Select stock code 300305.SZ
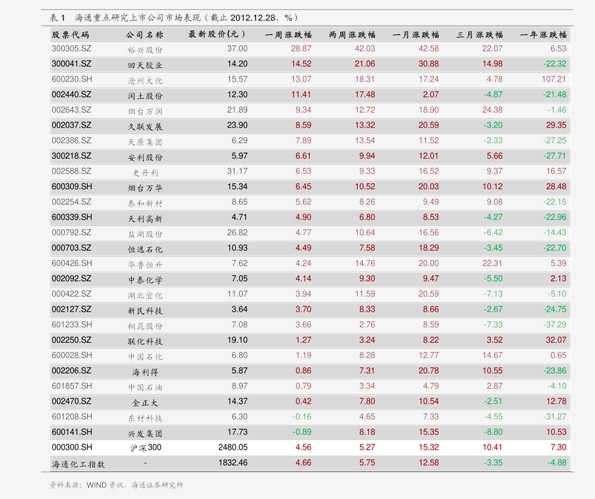This screenshot has height=499, width=595. pyautogui.click(x=71, y=49)
